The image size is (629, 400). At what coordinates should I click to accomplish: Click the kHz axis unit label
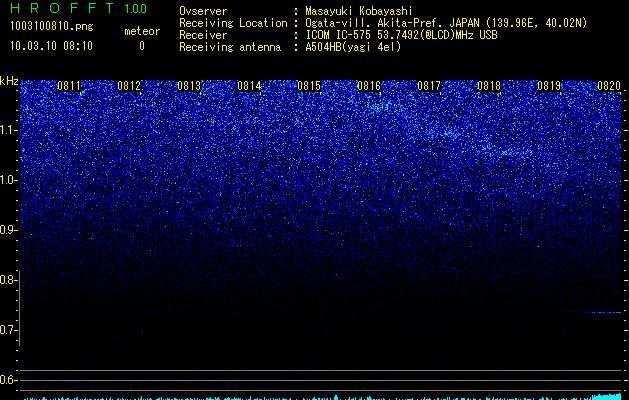9,81
